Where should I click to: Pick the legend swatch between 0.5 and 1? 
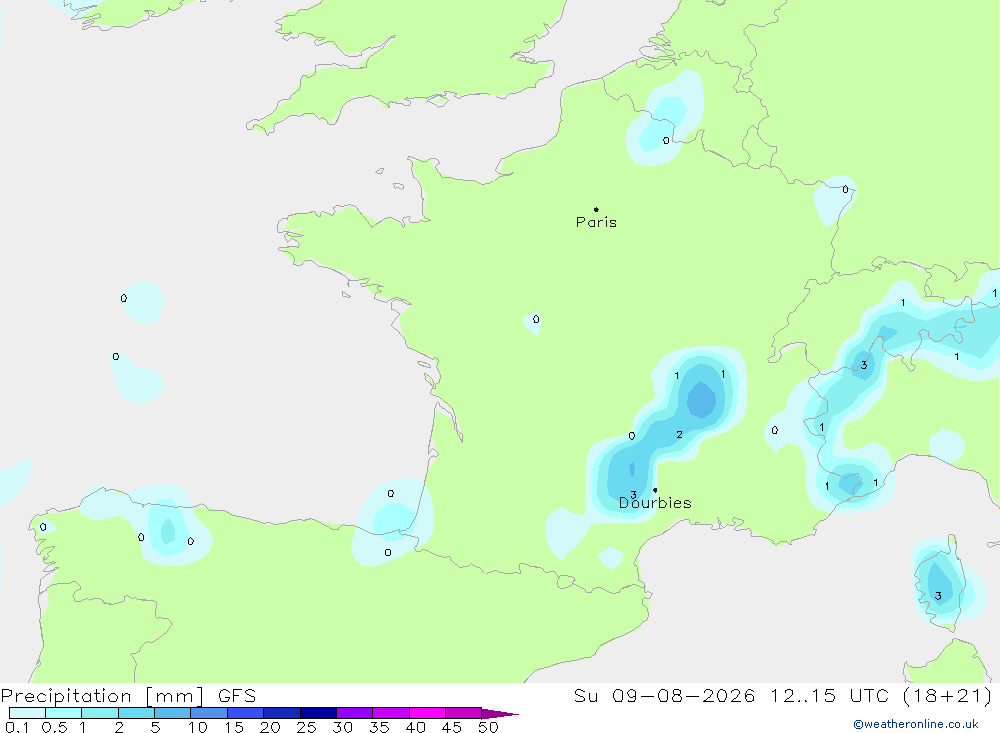[x=63, y=713]
